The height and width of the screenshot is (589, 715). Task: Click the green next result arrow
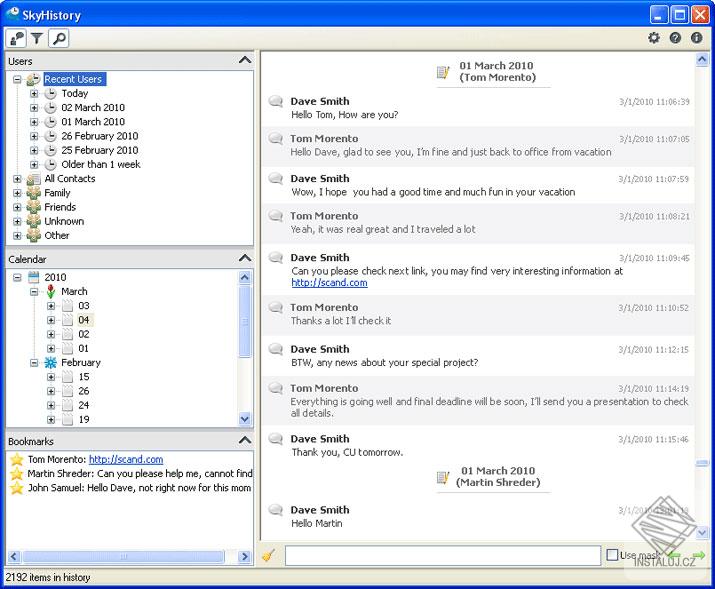coord(699,555)
